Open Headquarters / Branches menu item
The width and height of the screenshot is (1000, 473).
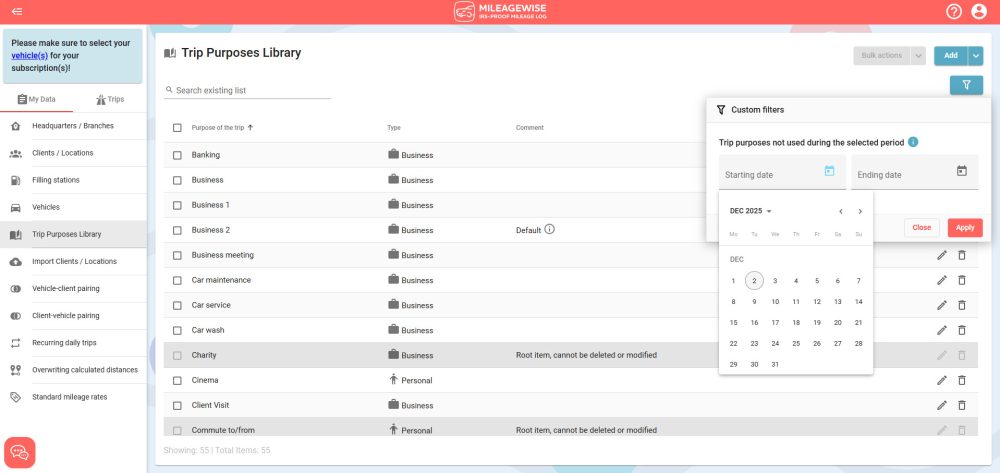pos(73,126)
